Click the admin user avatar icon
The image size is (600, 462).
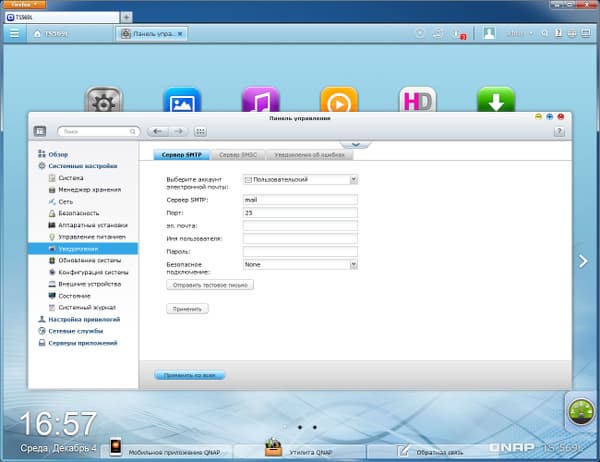click(489, 33)
